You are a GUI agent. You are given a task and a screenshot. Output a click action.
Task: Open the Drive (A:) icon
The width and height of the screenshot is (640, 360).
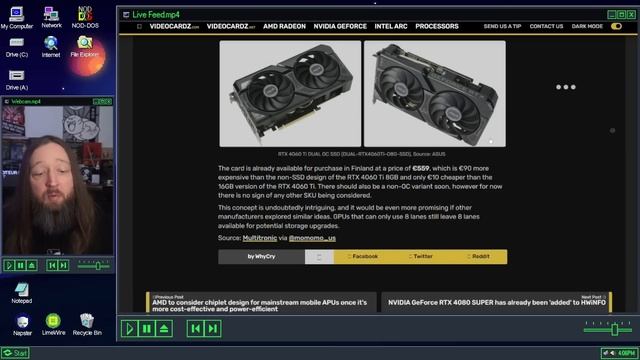point(17,80)
